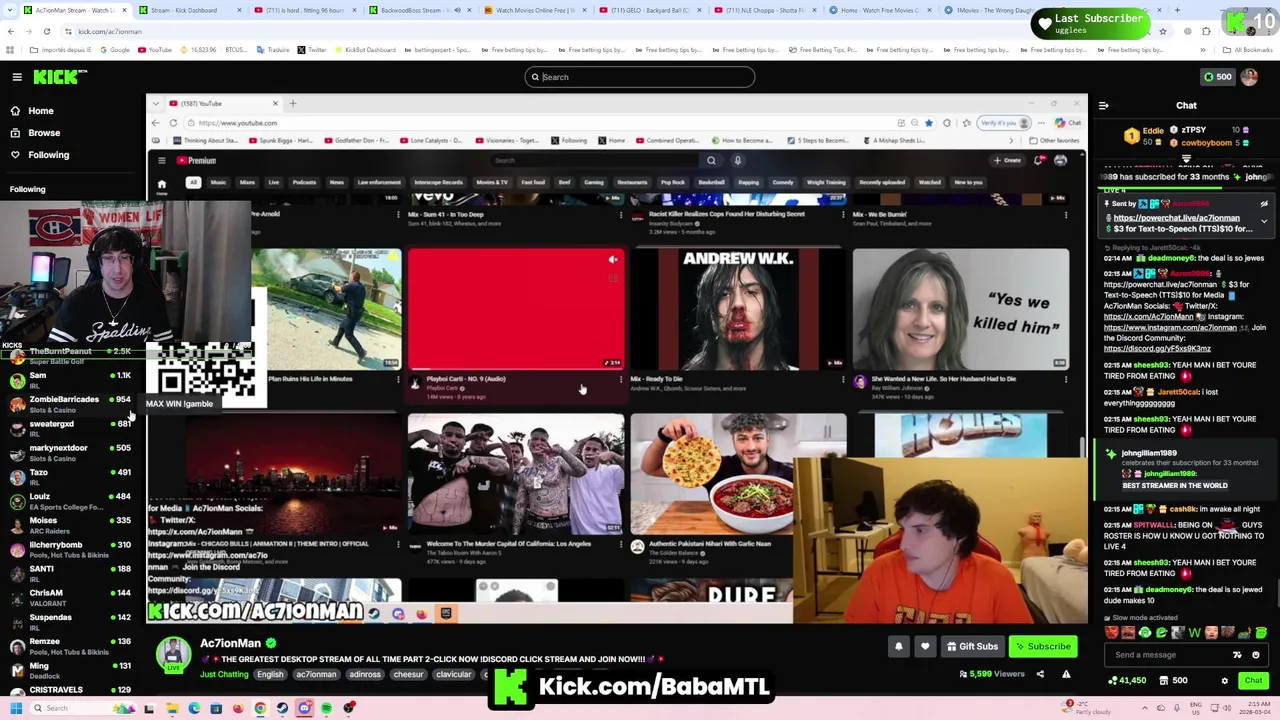Open Tazo channel in sidebar

tap(68, 476)
